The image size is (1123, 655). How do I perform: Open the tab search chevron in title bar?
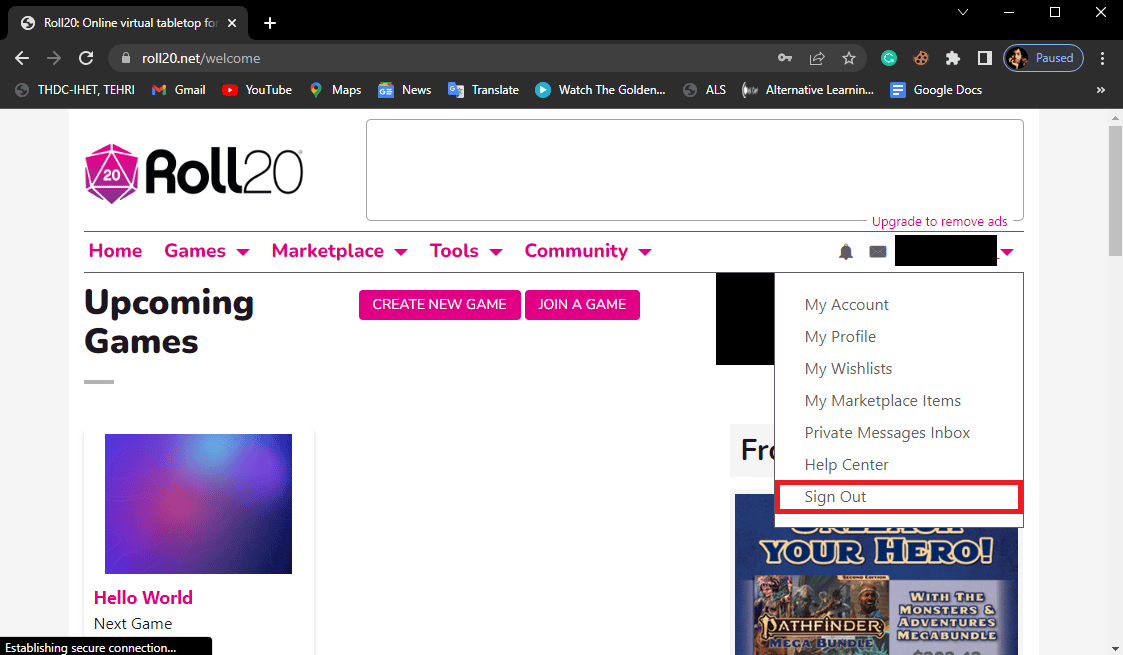(963, 12)
